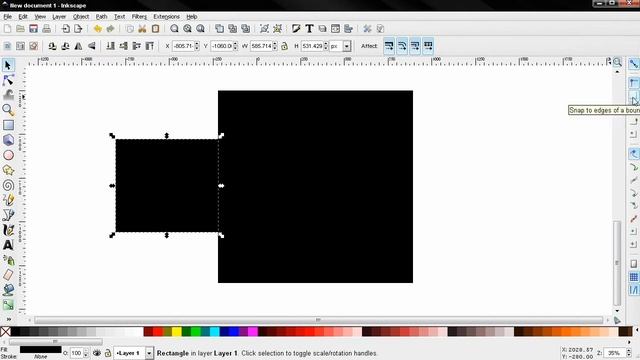Toggle the width/height lock icon
The width and height of the screenshot is (640, 360).
click(284, 46)
